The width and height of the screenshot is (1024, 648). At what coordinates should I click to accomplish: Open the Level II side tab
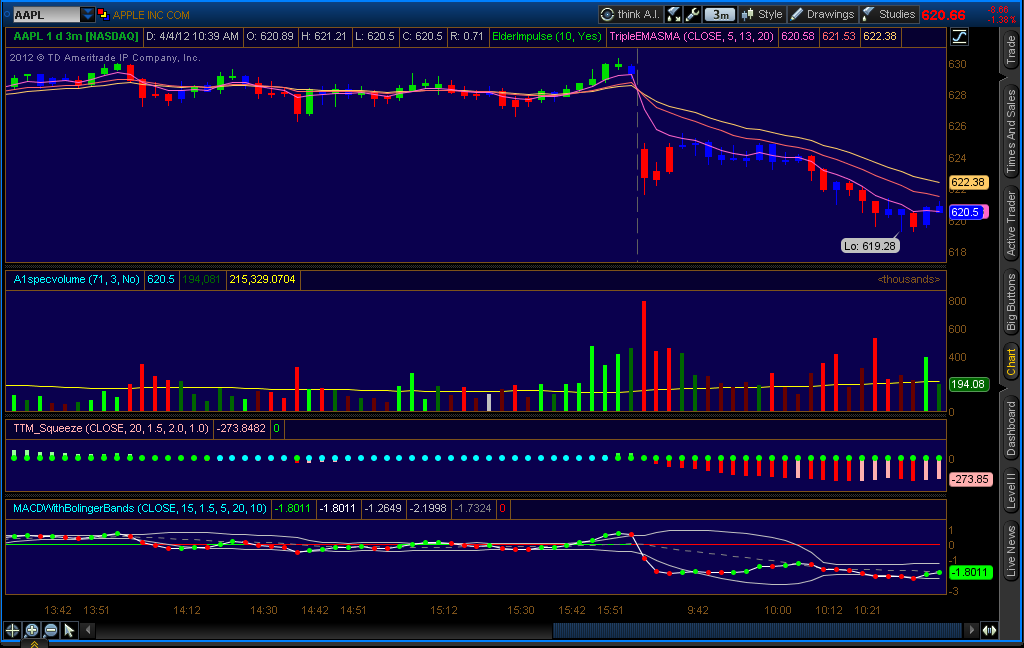coord(1011,490)
